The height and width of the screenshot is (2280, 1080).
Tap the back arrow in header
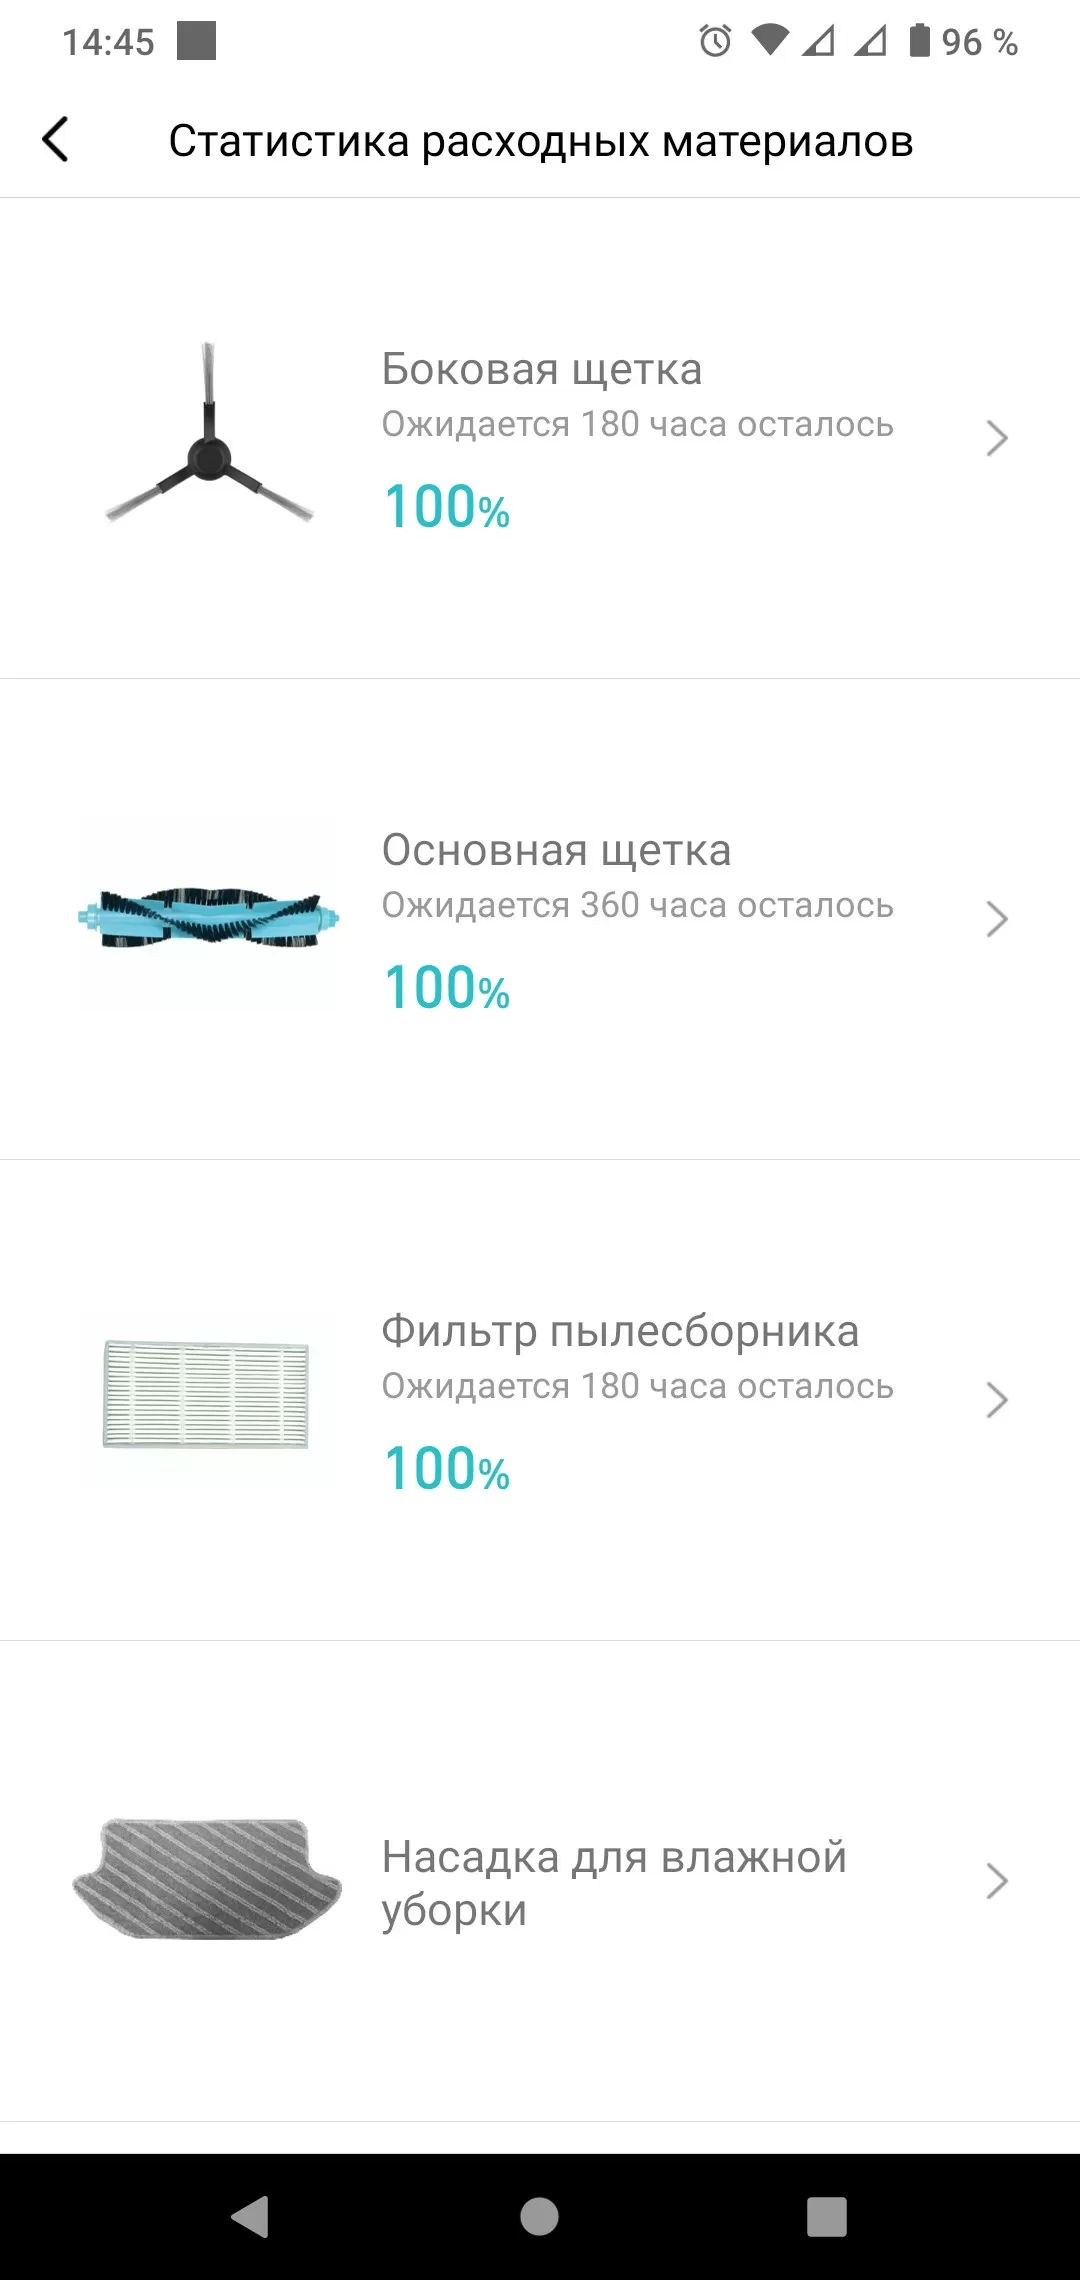point(56,139)
